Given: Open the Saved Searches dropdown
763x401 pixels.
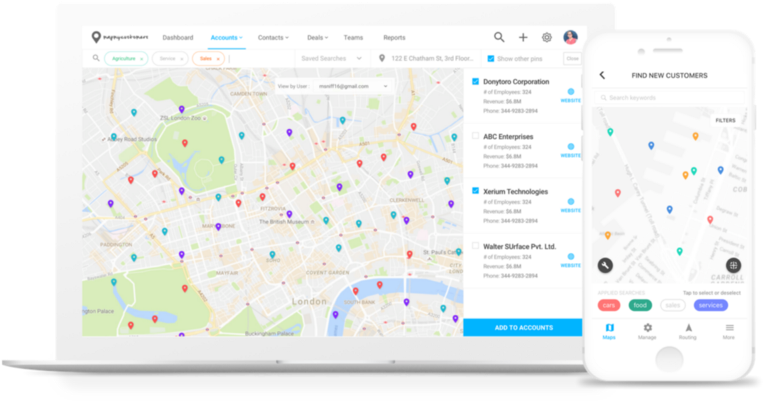Looking at the screenshot, I should (331, 58).
